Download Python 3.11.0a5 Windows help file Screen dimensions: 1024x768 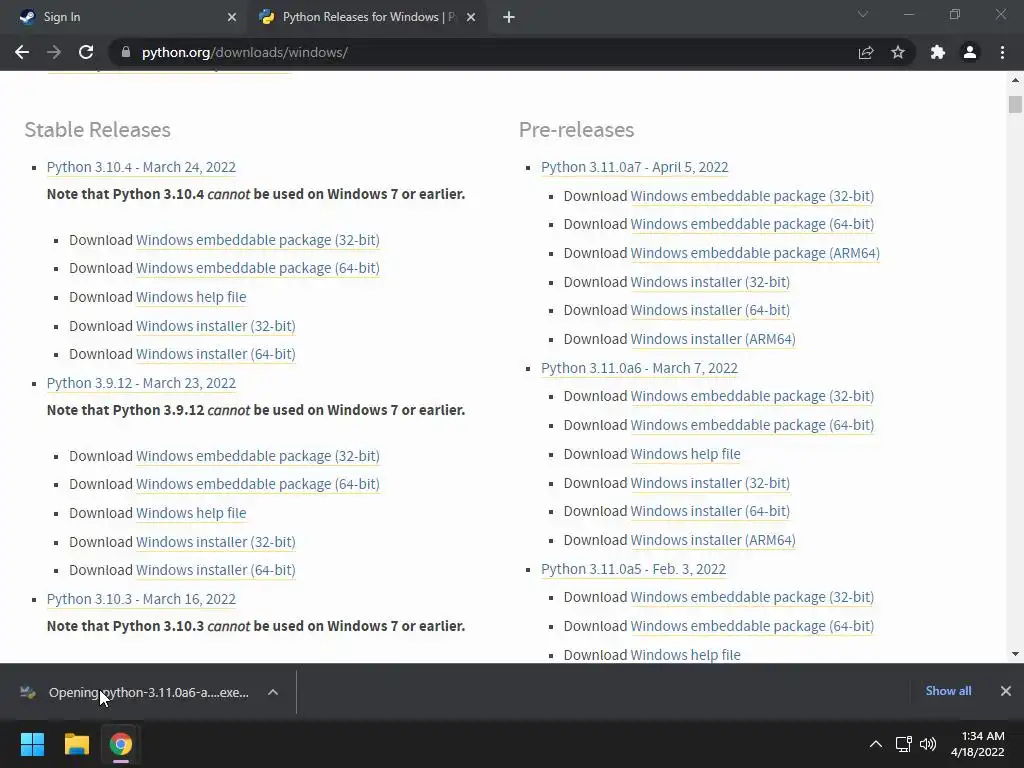[x=685, y=655]
